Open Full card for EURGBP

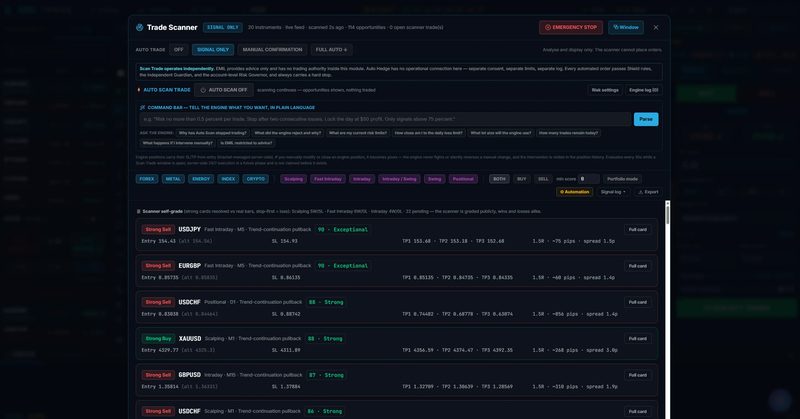(638, 266)
